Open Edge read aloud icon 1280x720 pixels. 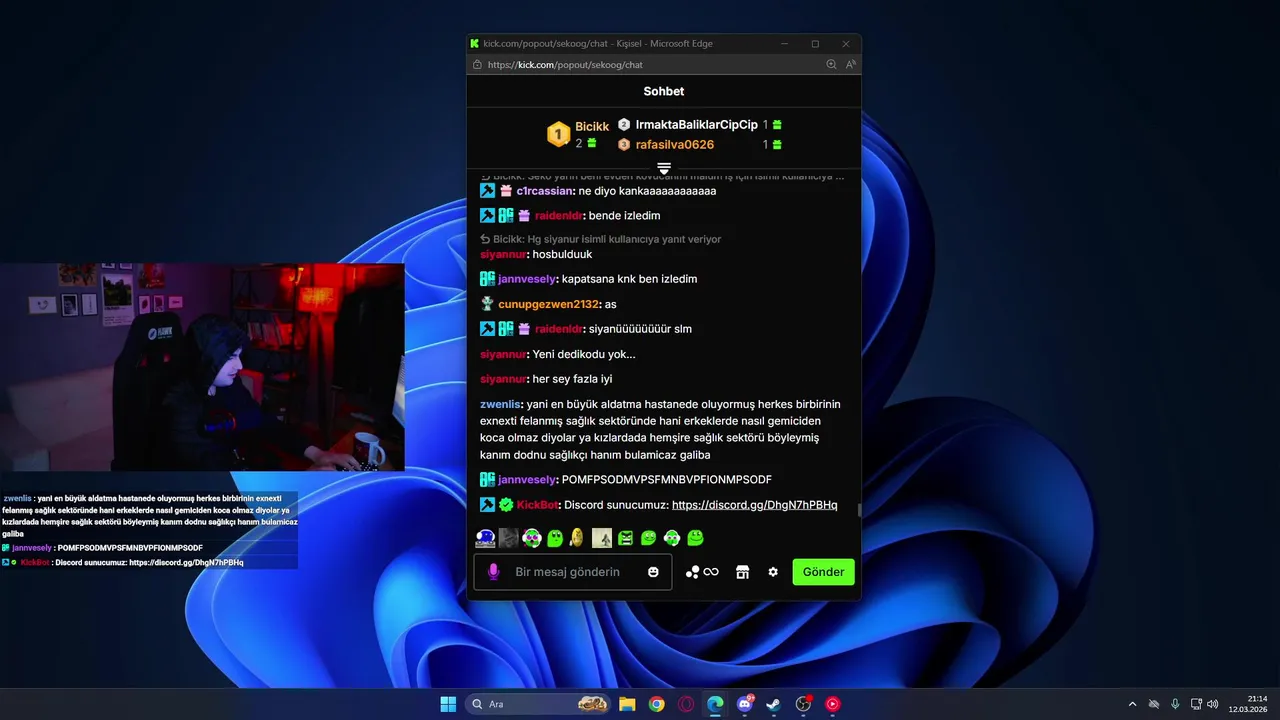pyautogui.click(x=851, y=65)
